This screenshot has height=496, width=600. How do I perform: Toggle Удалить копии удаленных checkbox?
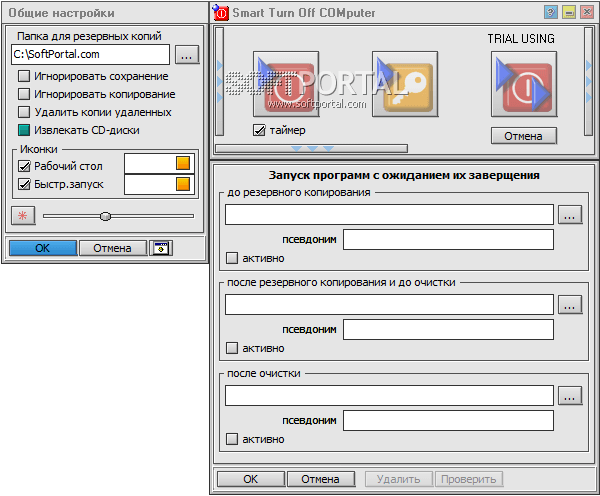(24, 112)
